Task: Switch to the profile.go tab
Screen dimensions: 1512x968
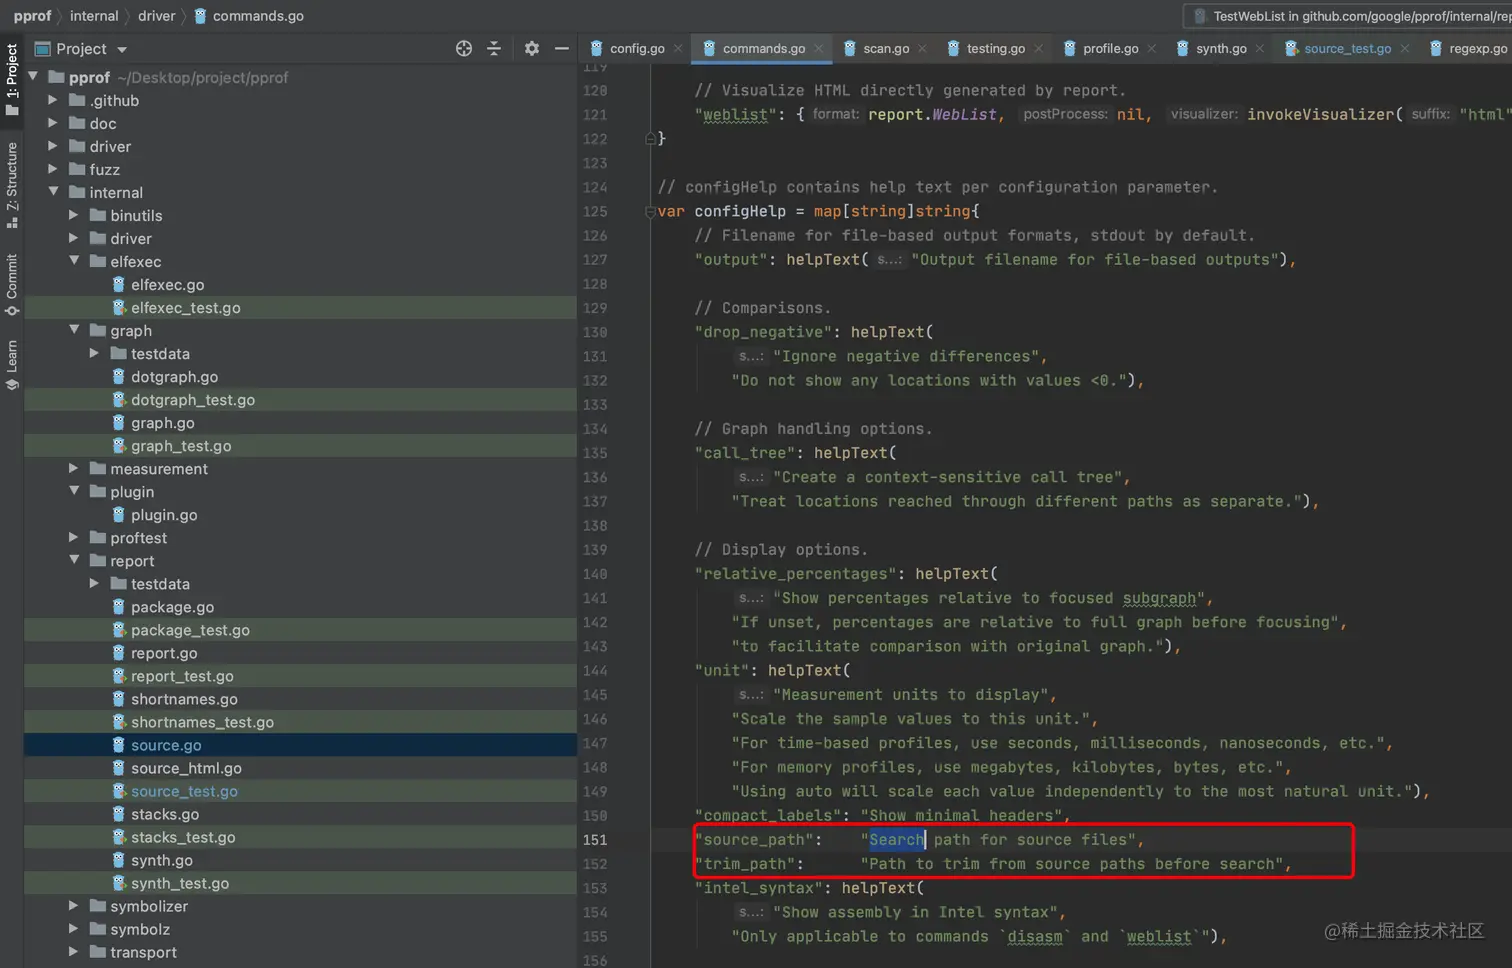Action: pos(1109,48)
